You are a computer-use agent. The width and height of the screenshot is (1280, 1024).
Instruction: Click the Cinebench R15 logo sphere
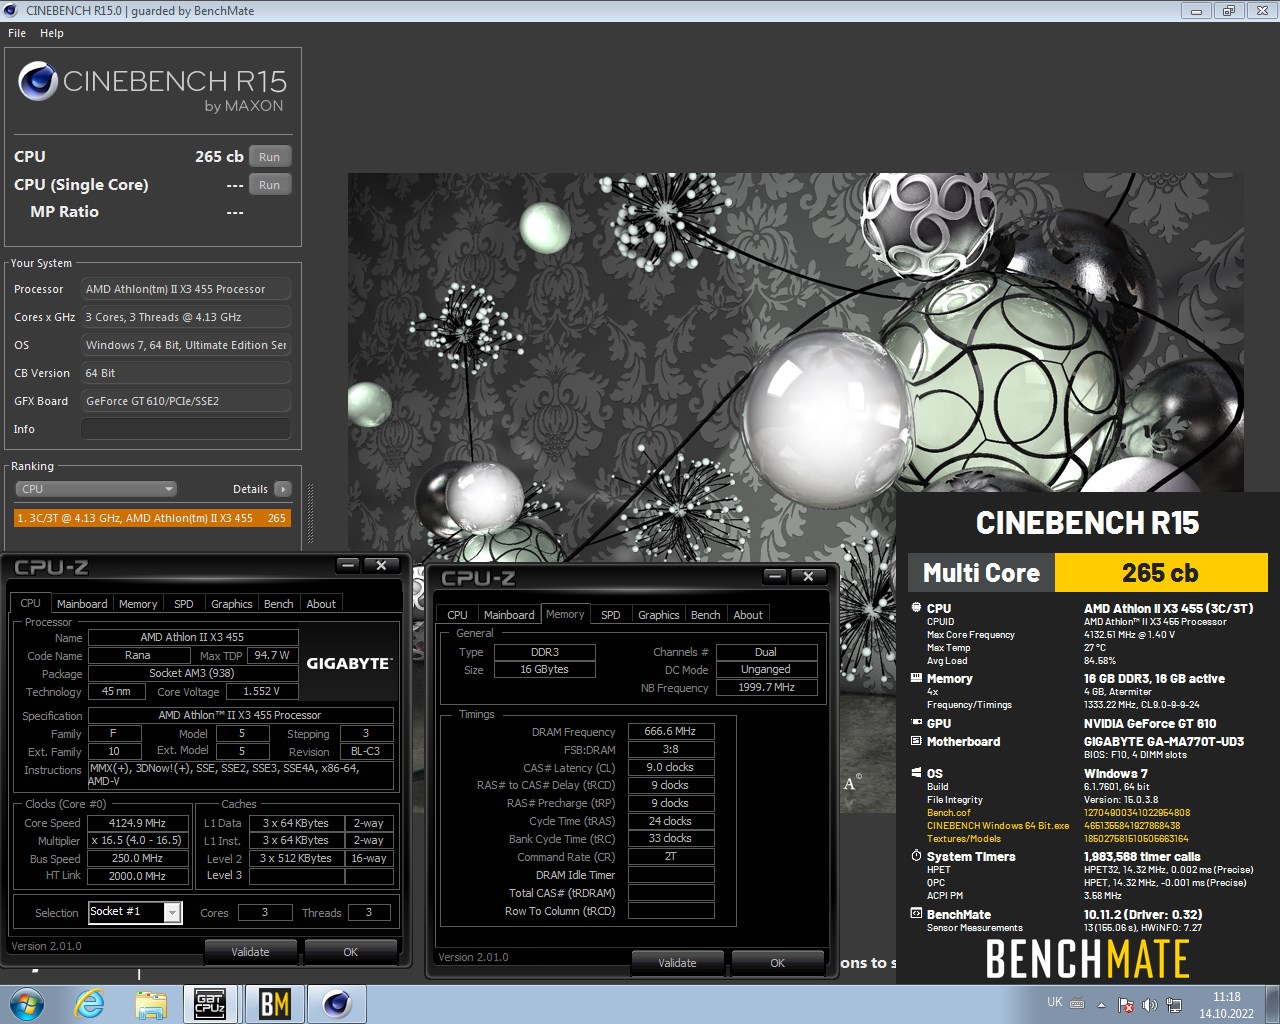coord(38,81)
